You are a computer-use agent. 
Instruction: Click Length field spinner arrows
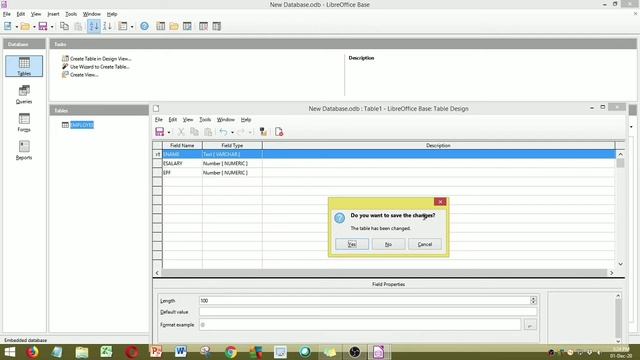coord(533,300)
